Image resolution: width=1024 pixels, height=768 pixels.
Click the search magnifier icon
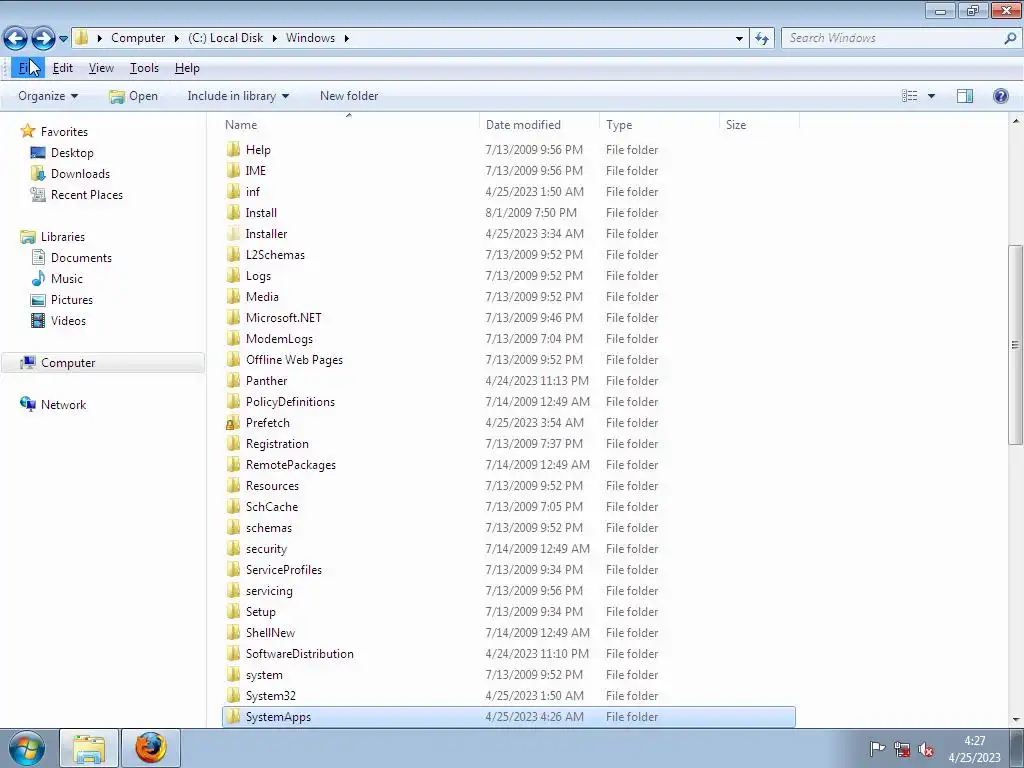click(1010, 38)
